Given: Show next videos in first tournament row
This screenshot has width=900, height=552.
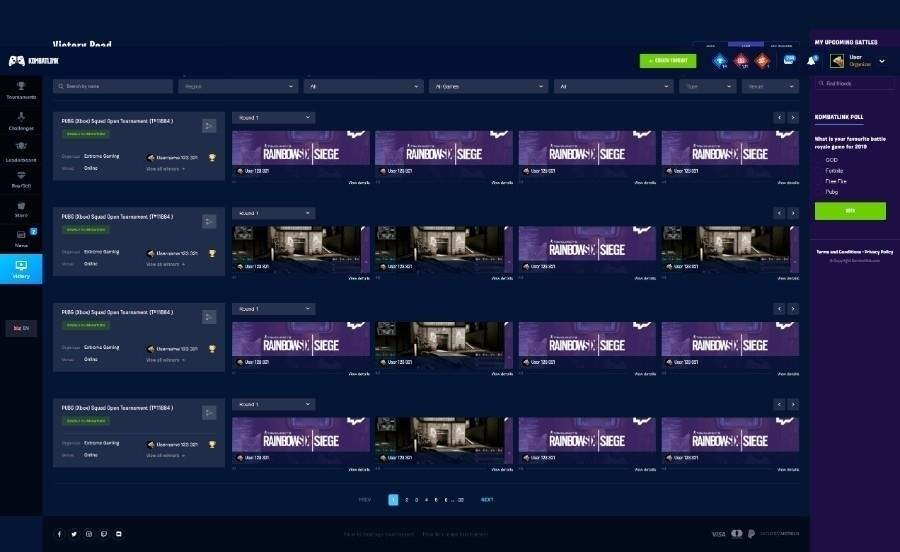Looking at the screenshot, I should coord(793,118).
